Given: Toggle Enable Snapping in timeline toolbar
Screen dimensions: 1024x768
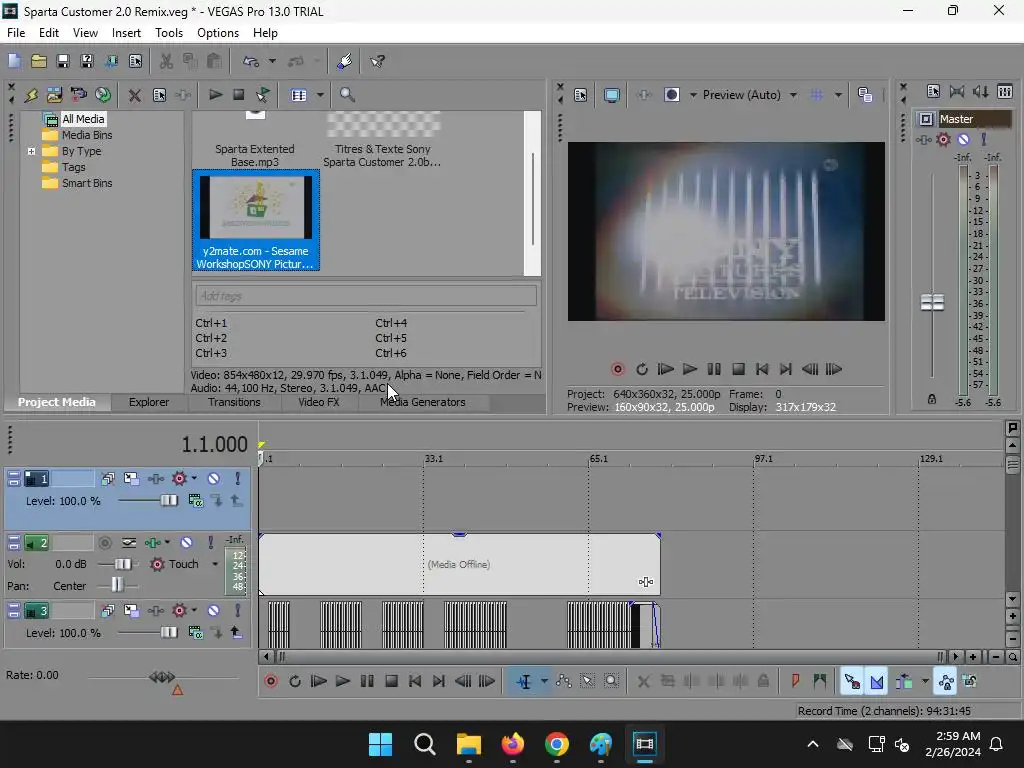Looking at the screenshot, I should (851, 682).
